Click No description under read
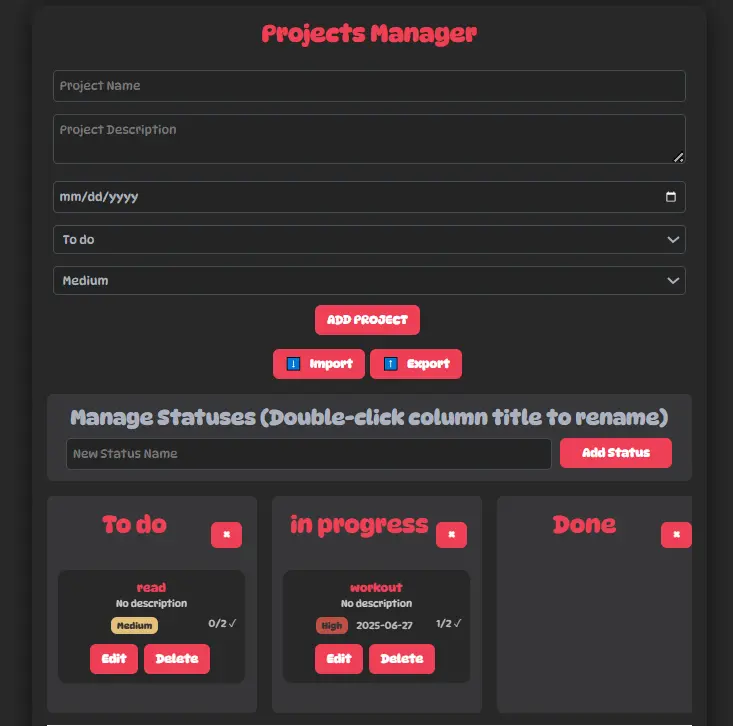The image size is (733, 726). 151,604
